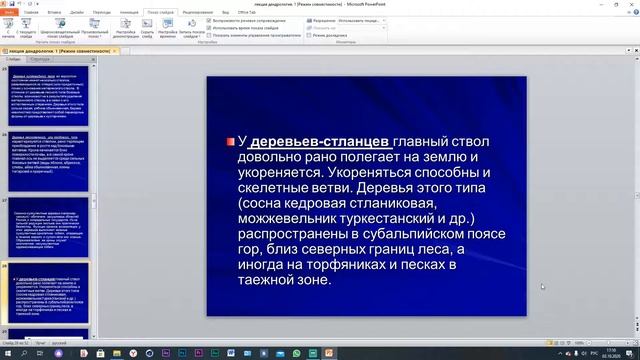Enable Presenter View (Режим докладчика) checkbox
Viewport: 640px width, 360px height.
(x=309, y=36)
